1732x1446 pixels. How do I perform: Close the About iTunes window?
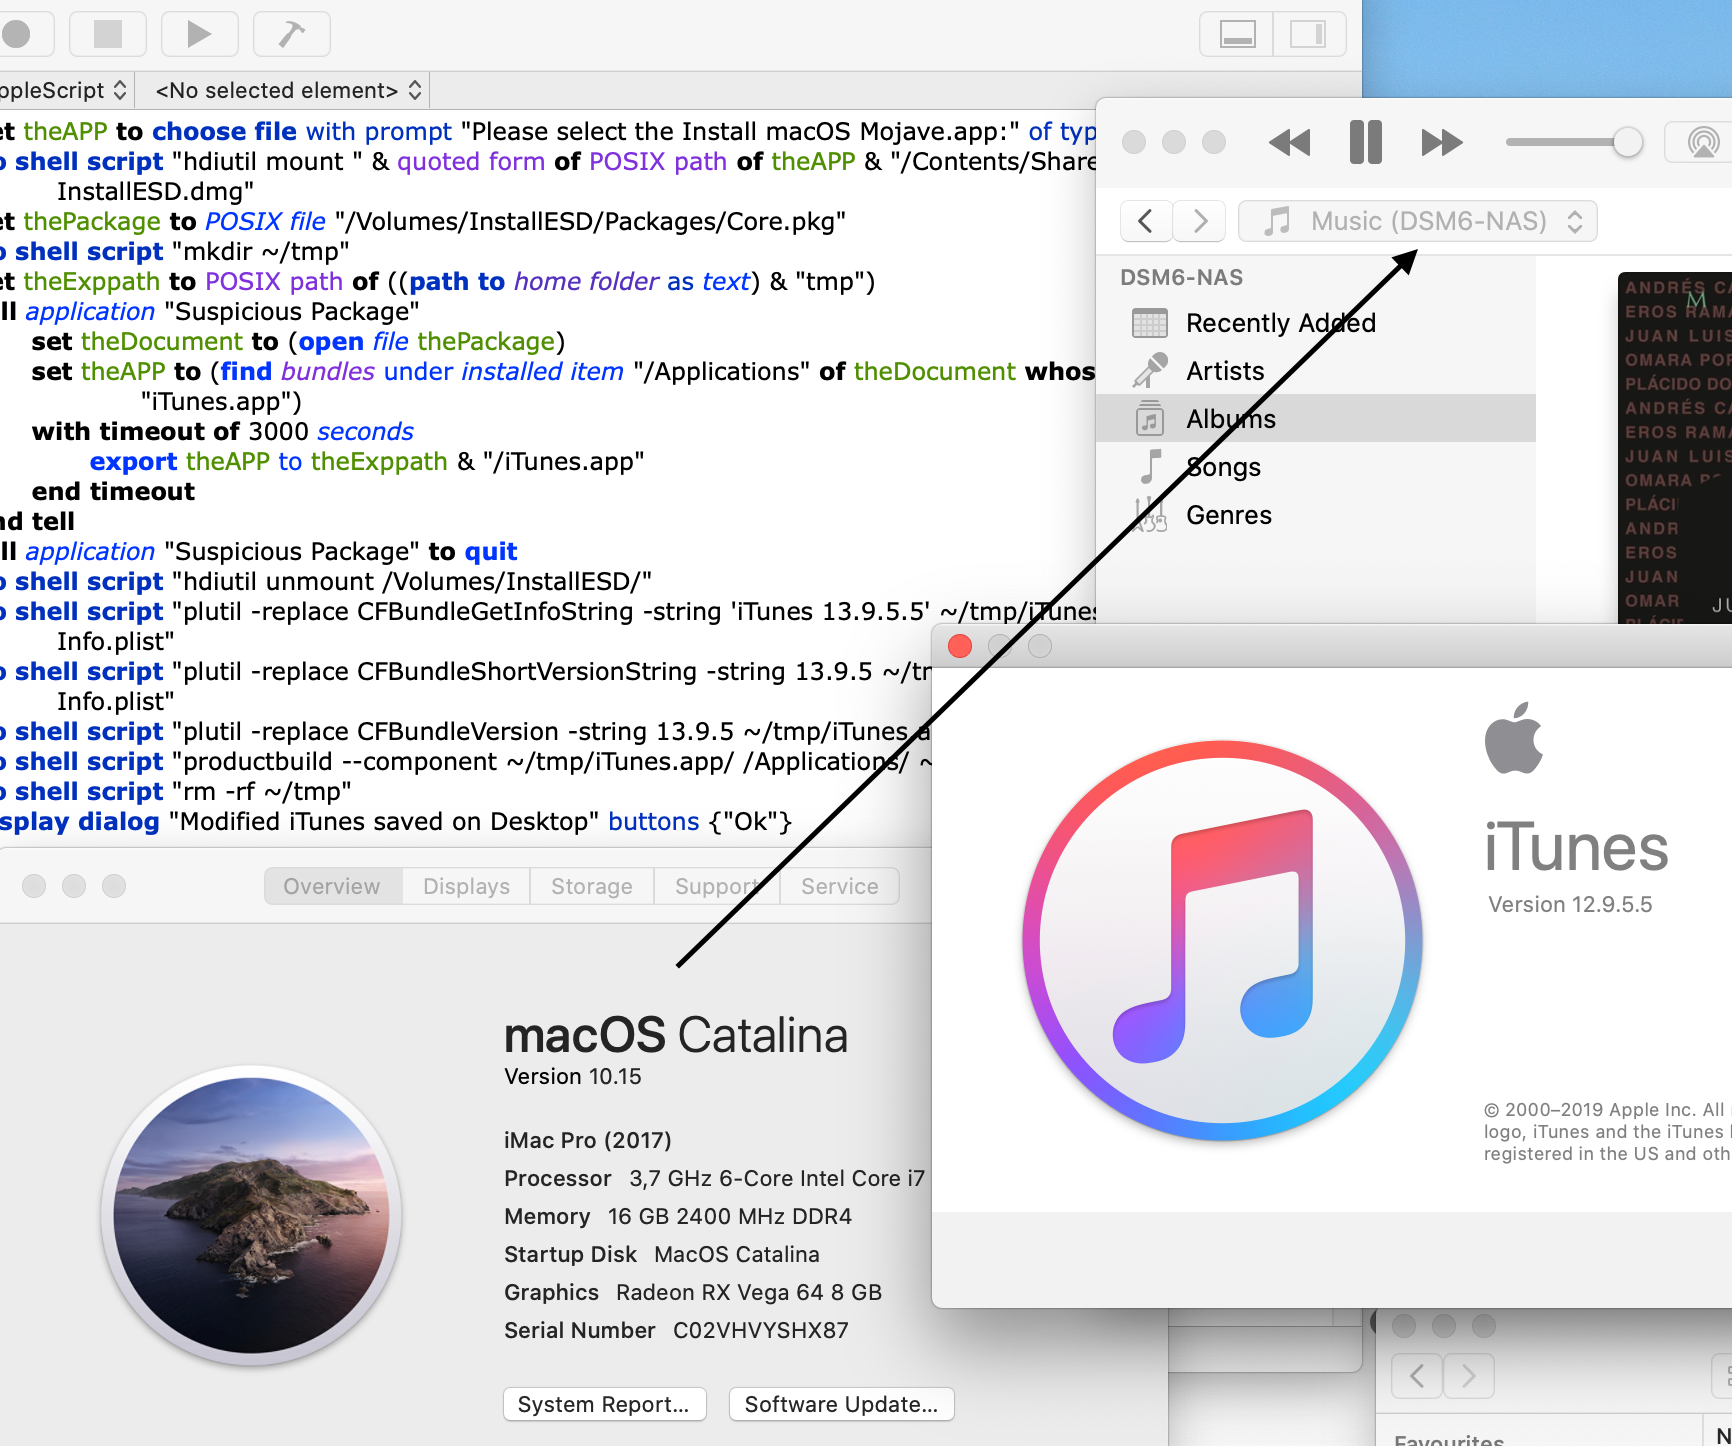pos(960,646)
